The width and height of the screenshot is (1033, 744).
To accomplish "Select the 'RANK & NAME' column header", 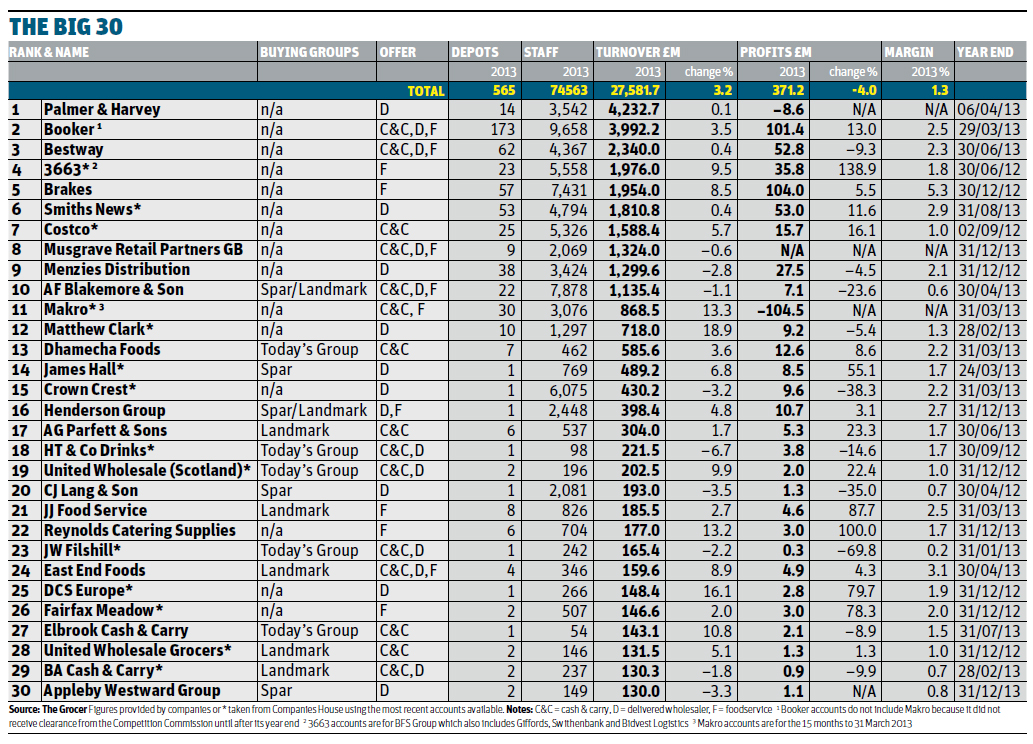I will pos(50,52).
